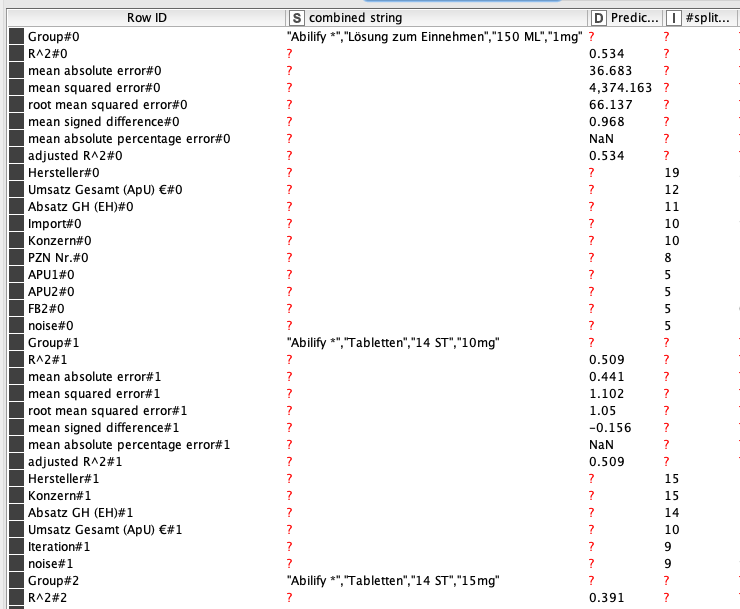This screenshot has height=609, width=740.
Task: Select the root mean squared error#0 row
Action: 108,105
